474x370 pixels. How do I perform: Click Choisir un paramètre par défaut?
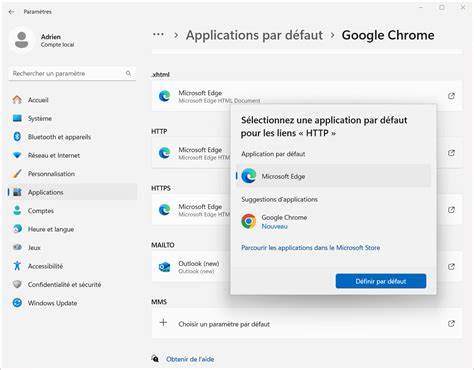[x=224, y=324]
